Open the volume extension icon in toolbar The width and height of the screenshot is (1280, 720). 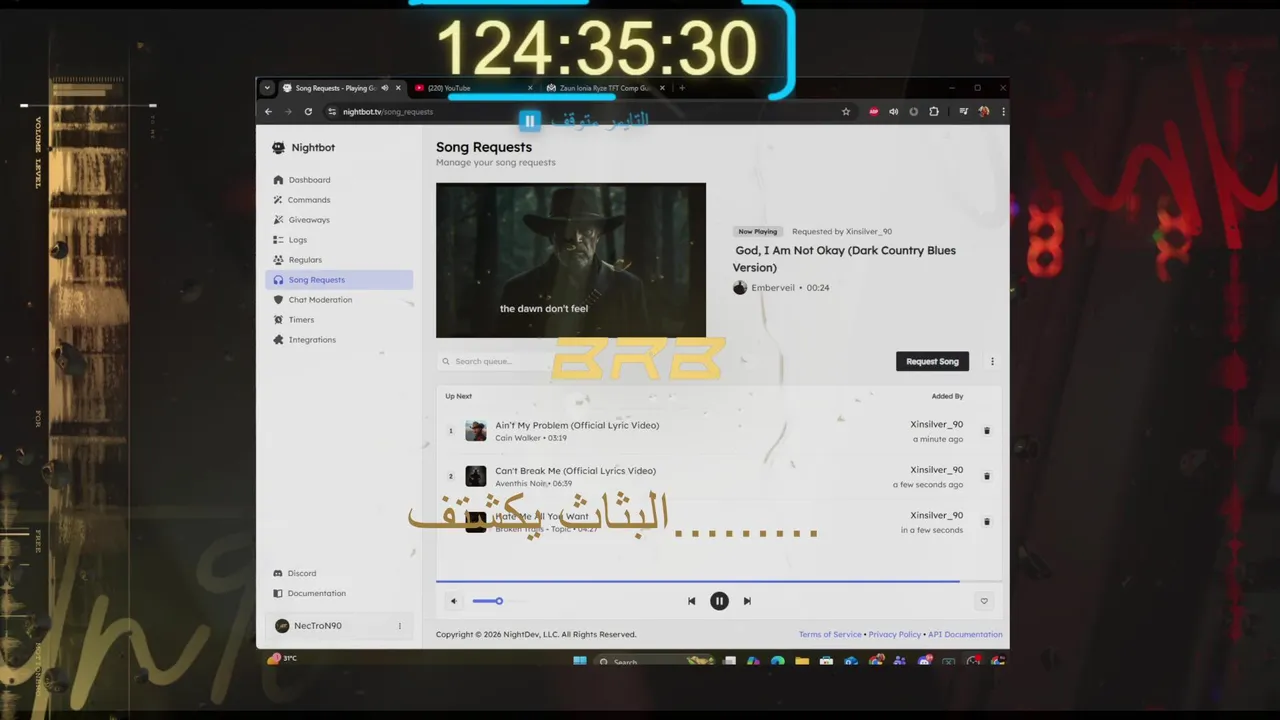894,112
